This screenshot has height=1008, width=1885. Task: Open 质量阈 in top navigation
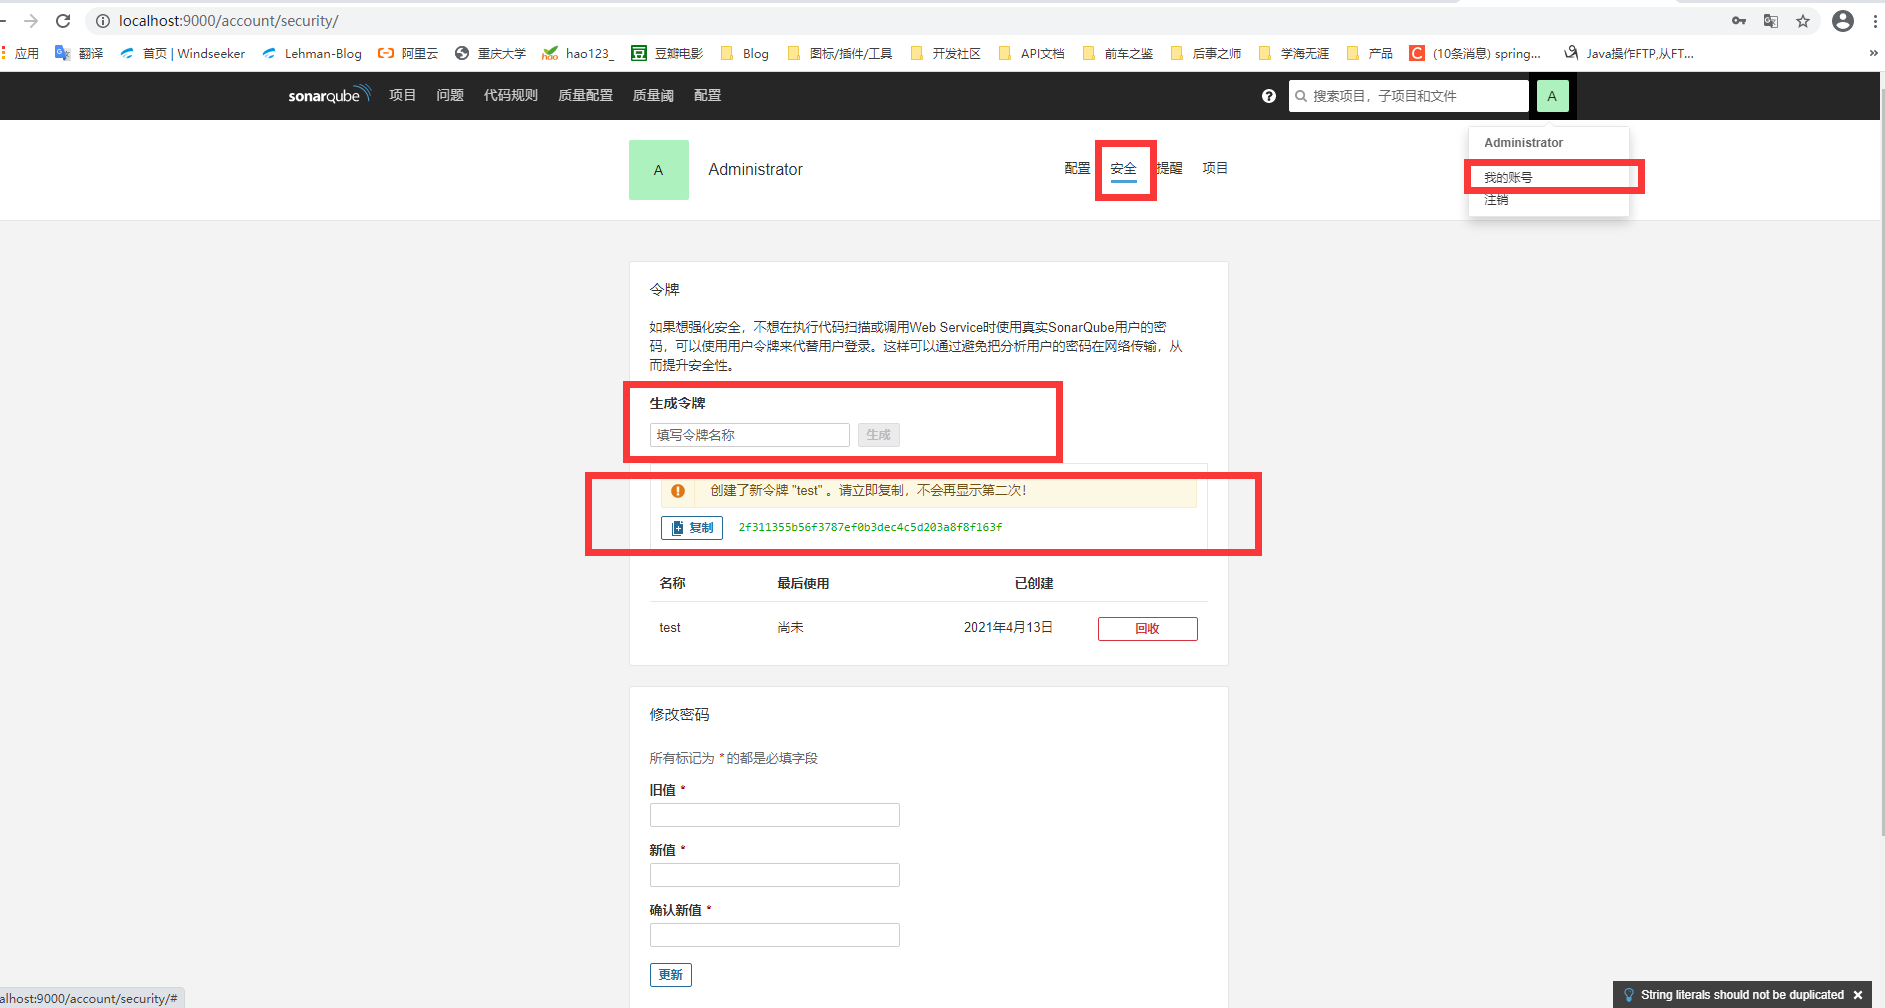[x=653, y=95]
